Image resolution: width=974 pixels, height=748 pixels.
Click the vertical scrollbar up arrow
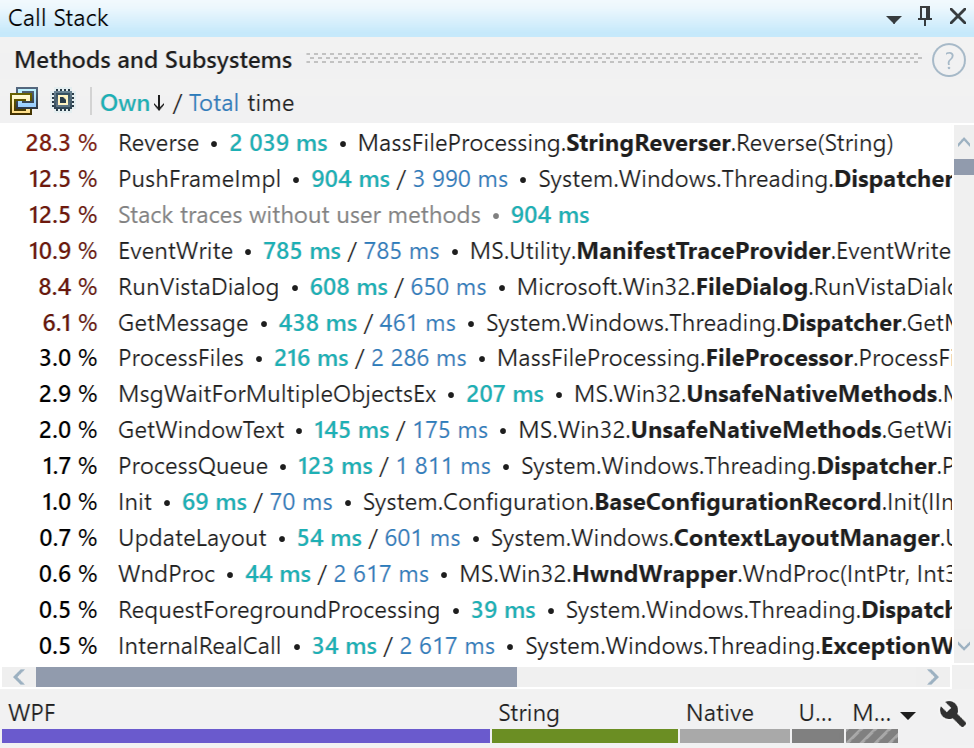click(963, 142)
